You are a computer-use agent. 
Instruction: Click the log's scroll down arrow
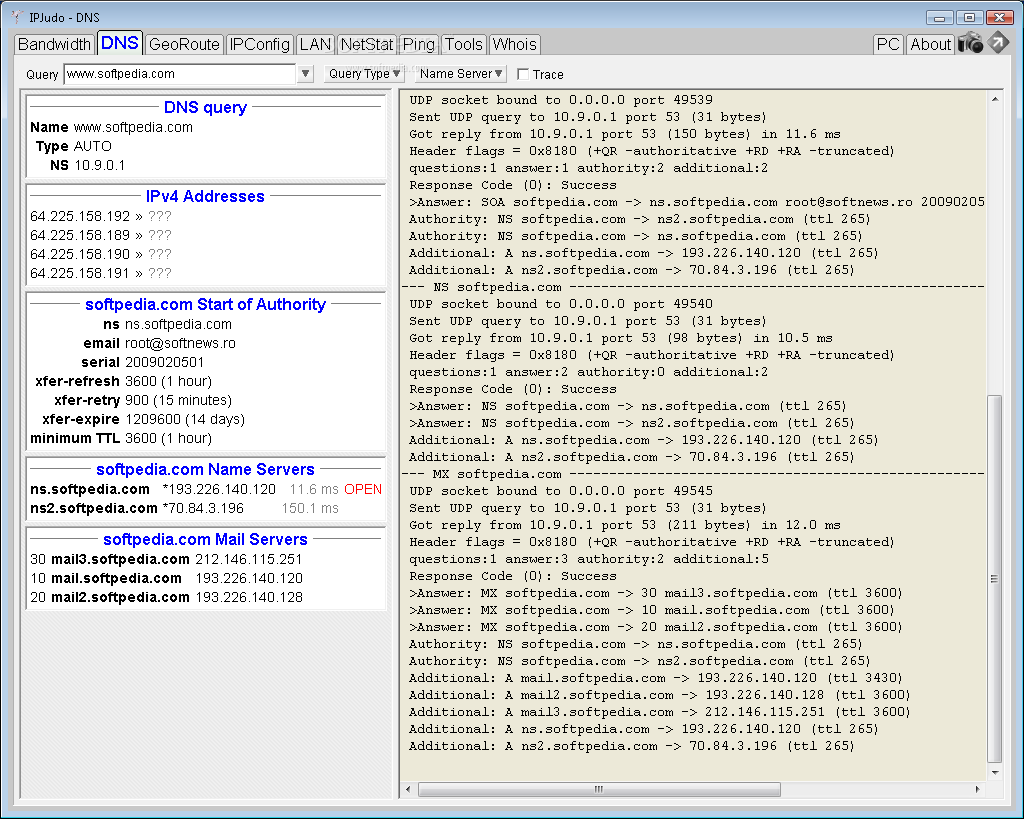click(x=995, y=773)
